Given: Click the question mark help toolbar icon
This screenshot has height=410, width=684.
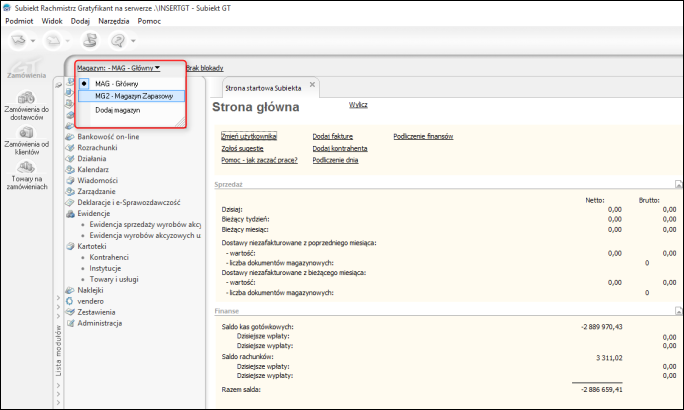Looking at the screenshot, I should 120,41.
